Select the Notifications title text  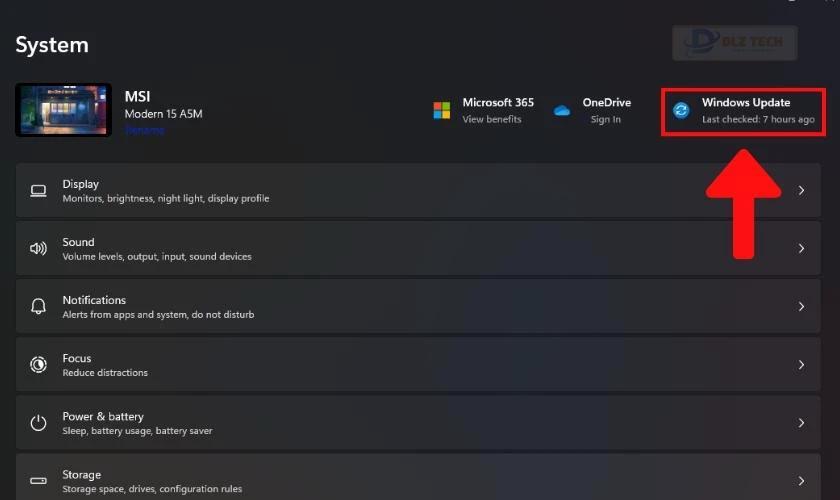[x=94, y=300]
